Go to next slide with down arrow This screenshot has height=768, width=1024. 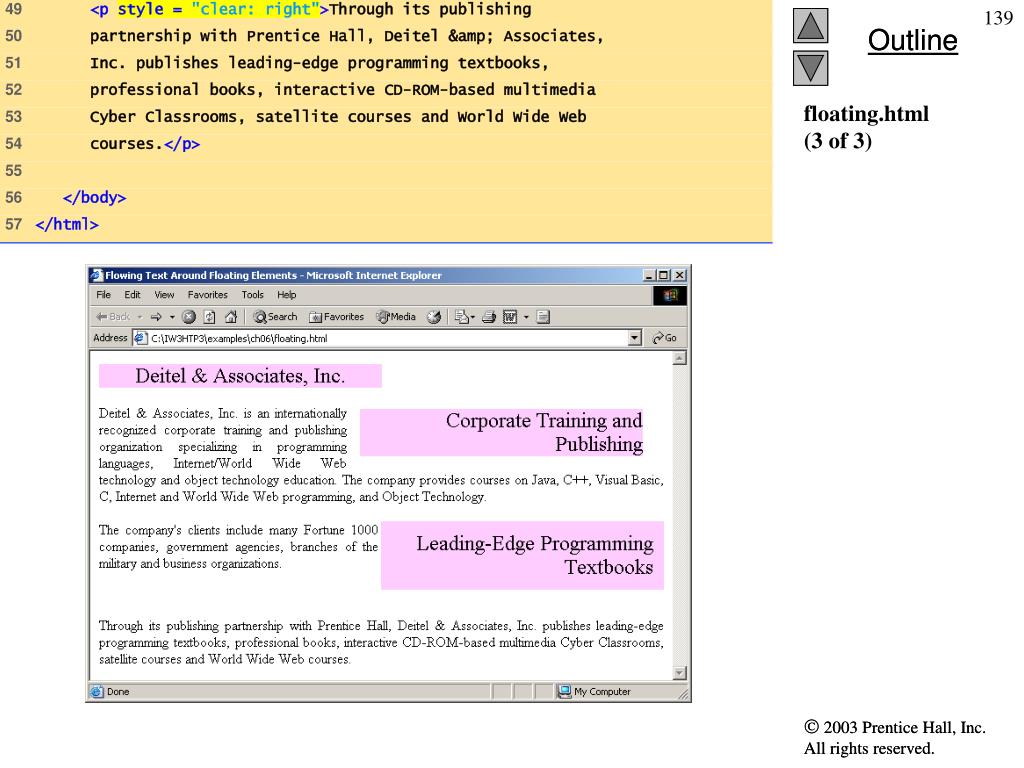810,69
